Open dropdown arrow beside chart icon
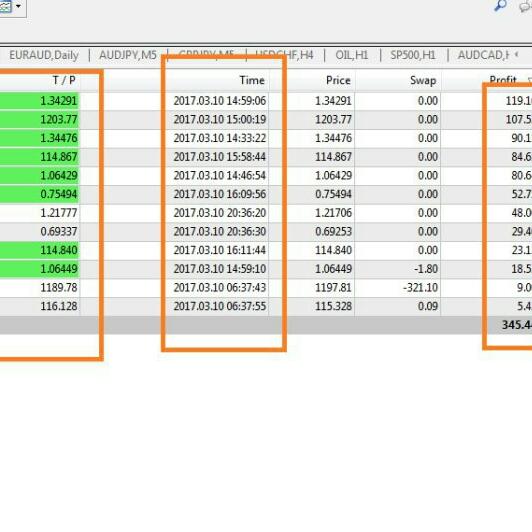The image size is (532, 532). [19, 6]
